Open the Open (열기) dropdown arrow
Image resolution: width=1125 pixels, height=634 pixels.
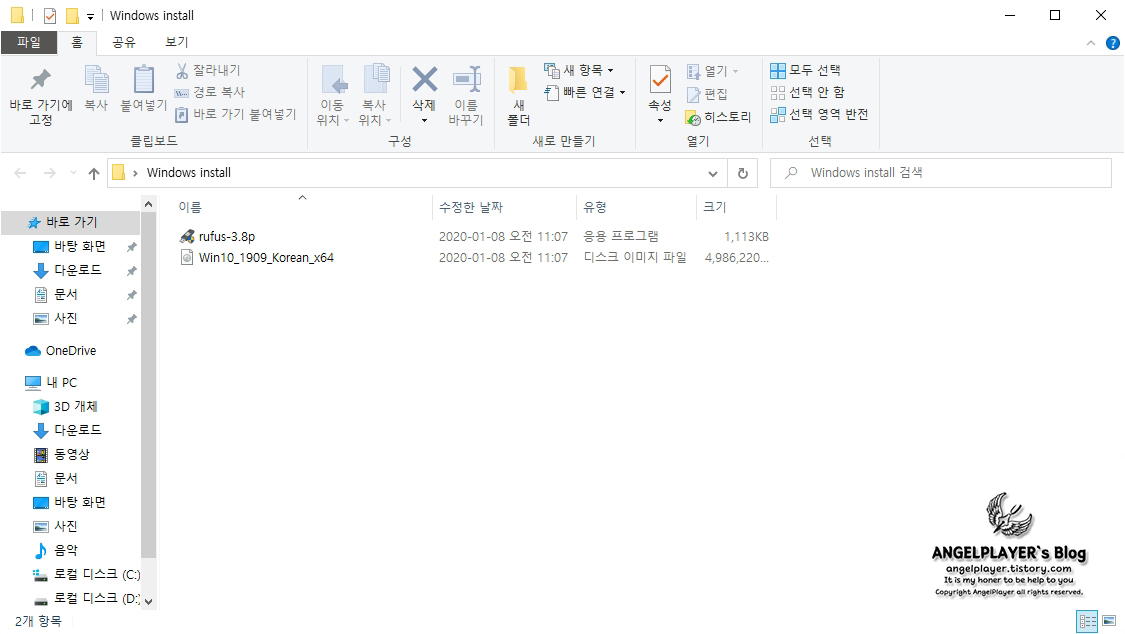[x=735, y=71]
